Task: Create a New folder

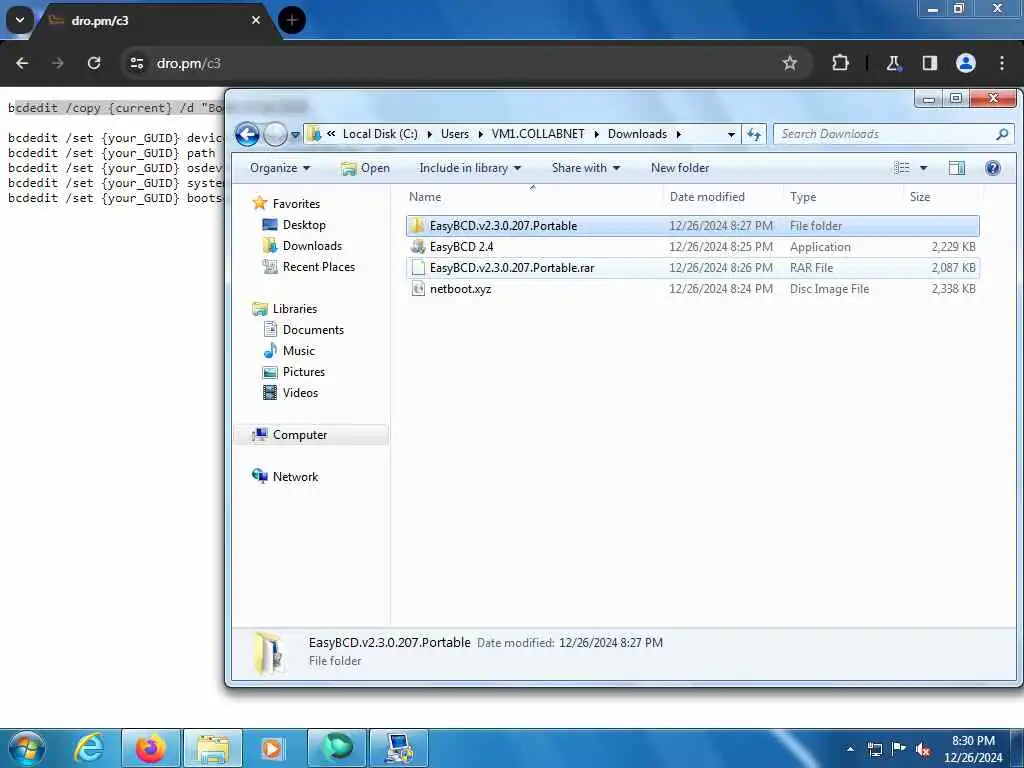Action: [x=680, y=168]
